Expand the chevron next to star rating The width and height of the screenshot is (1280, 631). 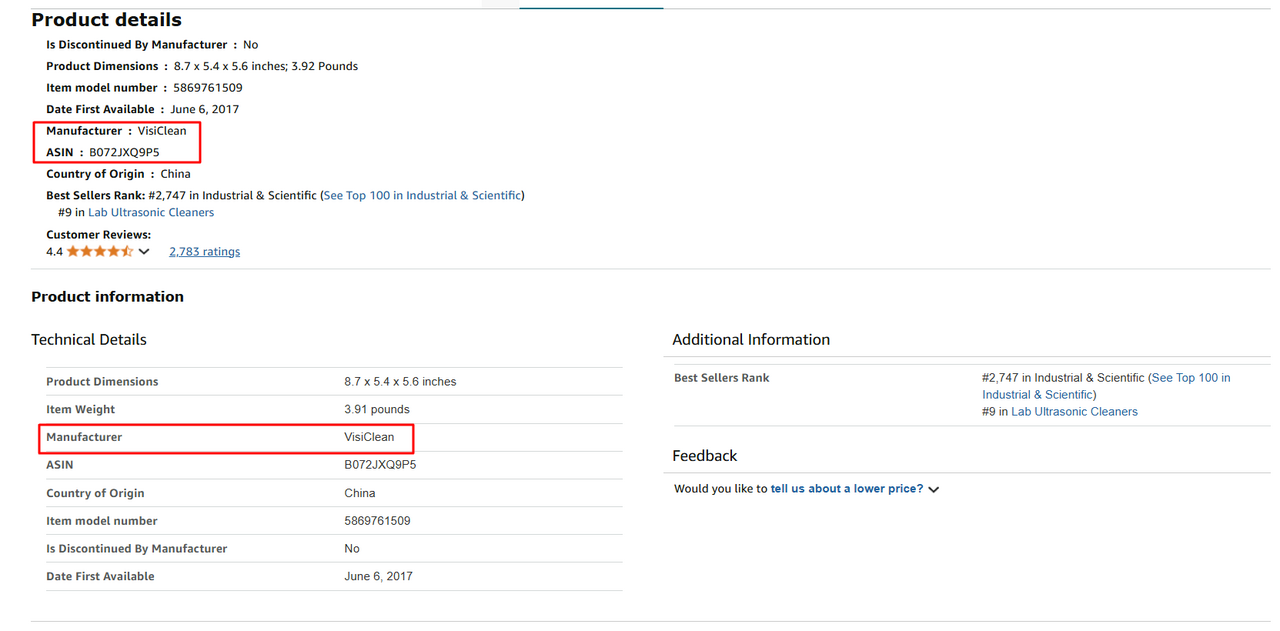(144, 252)
